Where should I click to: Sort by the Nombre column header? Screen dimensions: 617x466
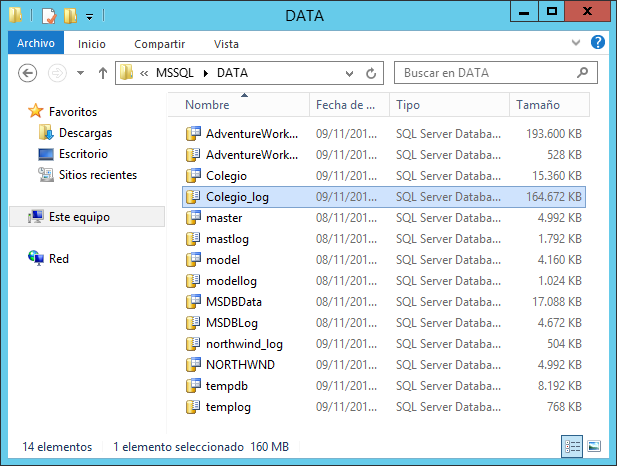pyautogui.click(x=239, y=105)
